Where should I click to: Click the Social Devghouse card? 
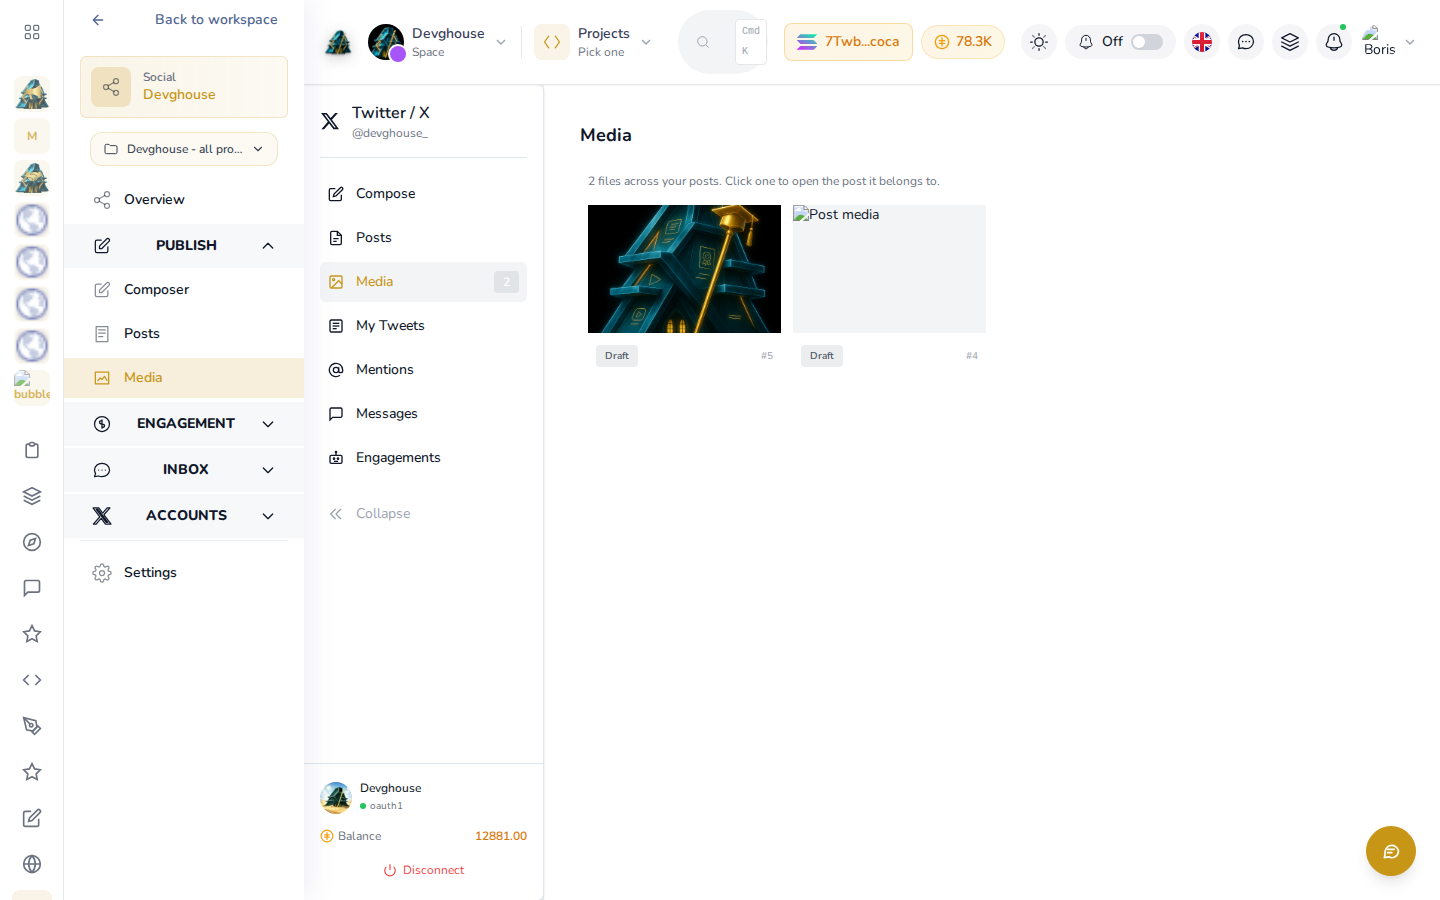coord(184,87)
